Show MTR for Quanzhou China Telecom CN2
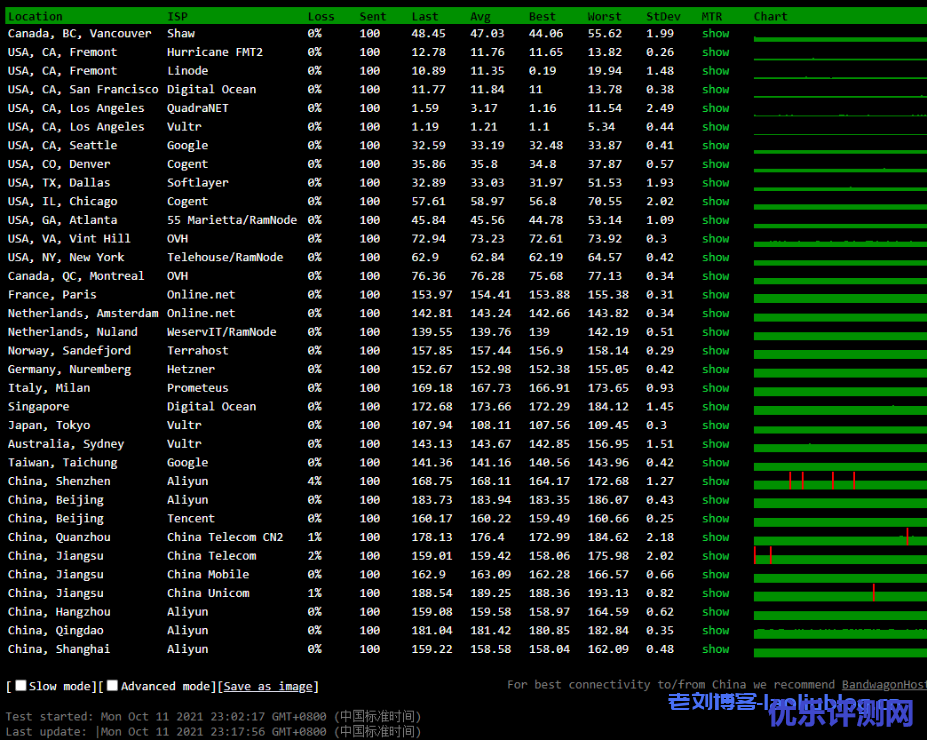927x740 pixels. coord(715,537)
